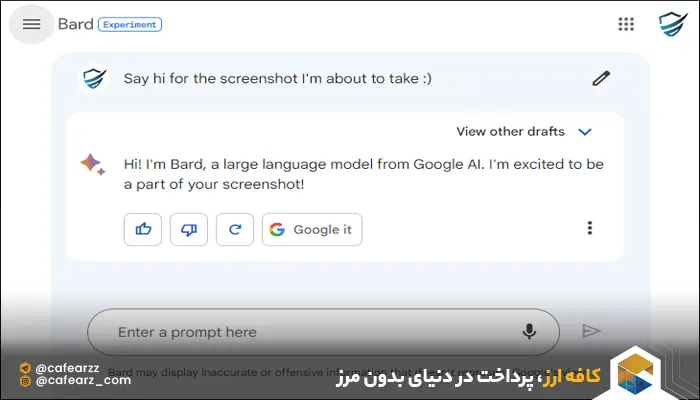Click the user avatar beside the prompt
Screen dimensions: 700x400
point(94,78)
